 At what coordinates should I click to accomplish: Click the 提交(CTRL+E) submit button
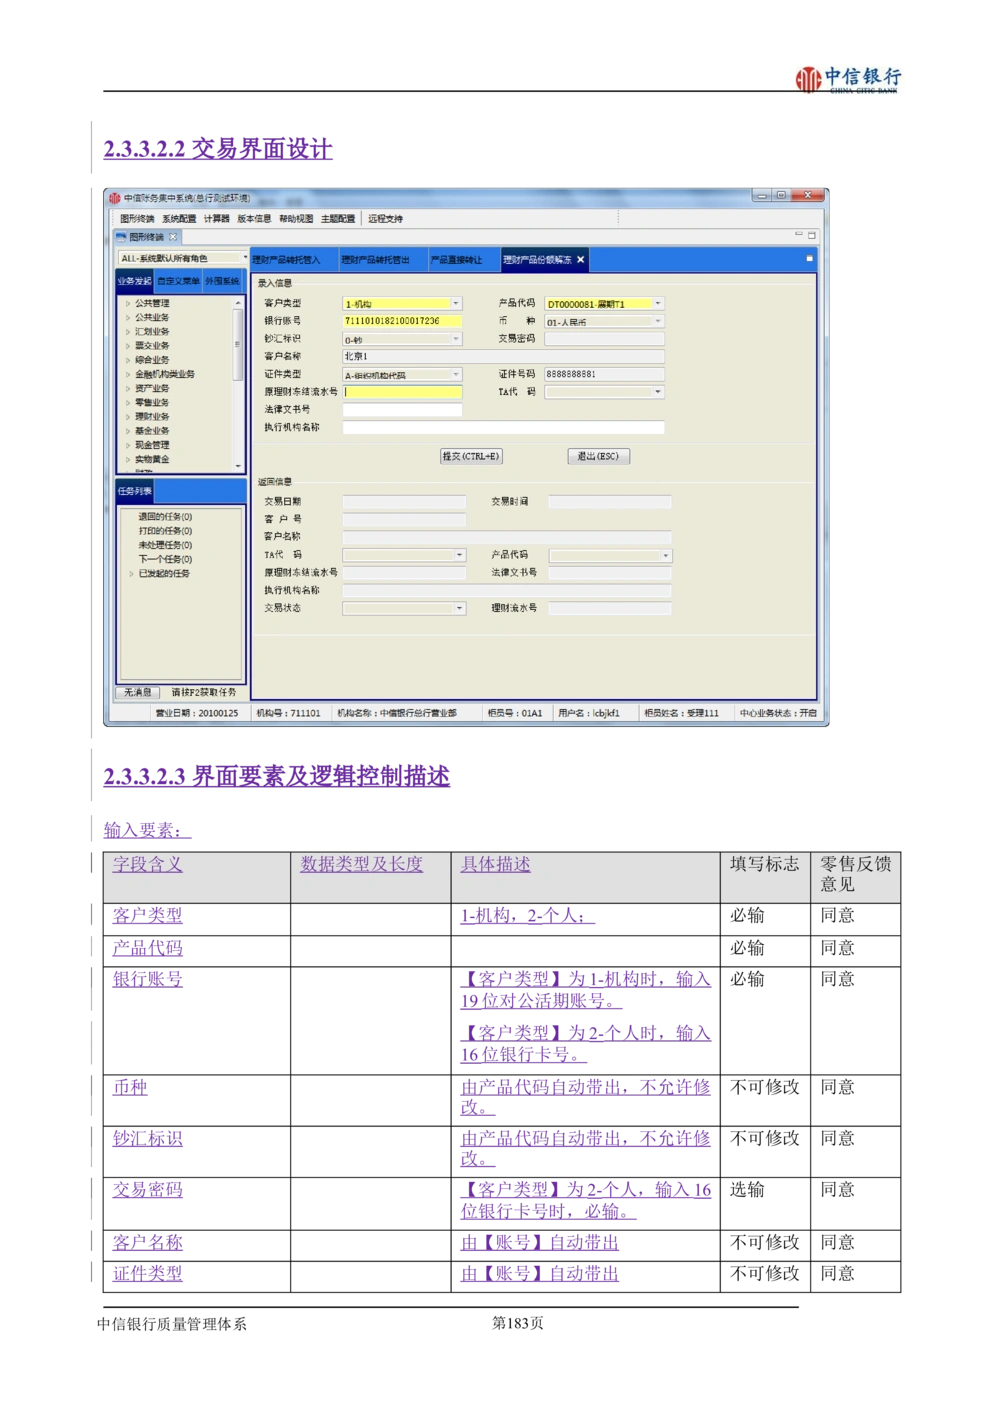pos(471,456)
